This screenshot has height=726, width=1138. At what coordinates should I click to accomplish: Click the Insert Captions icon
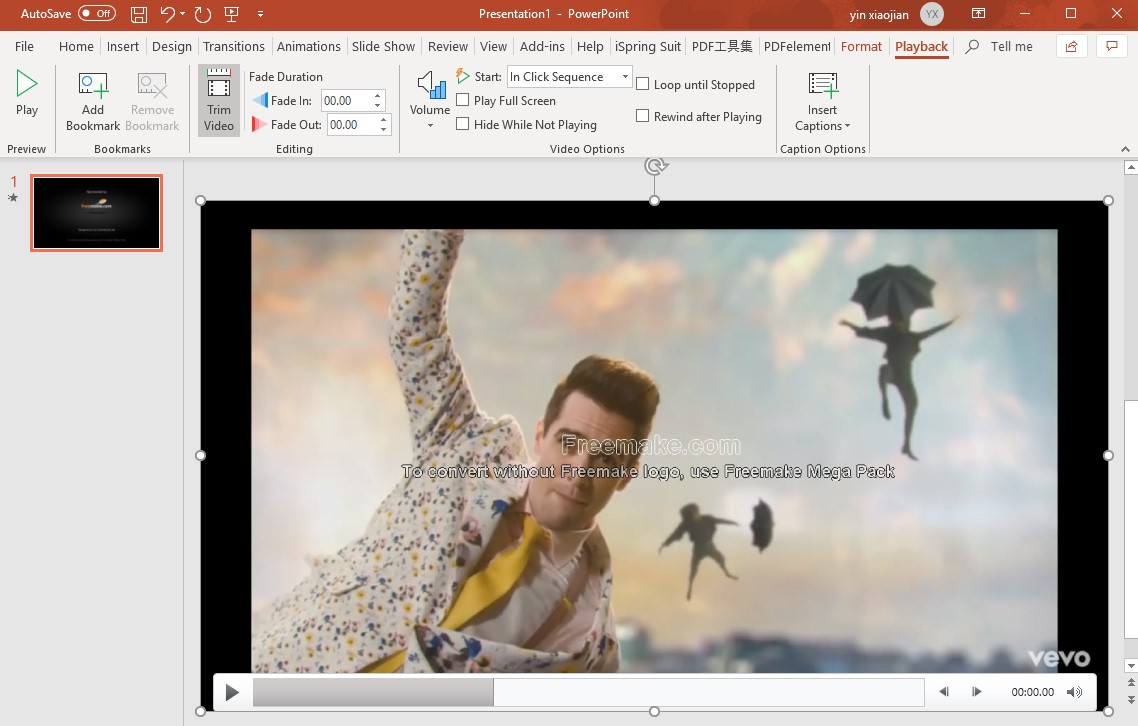tap(823, 85)
